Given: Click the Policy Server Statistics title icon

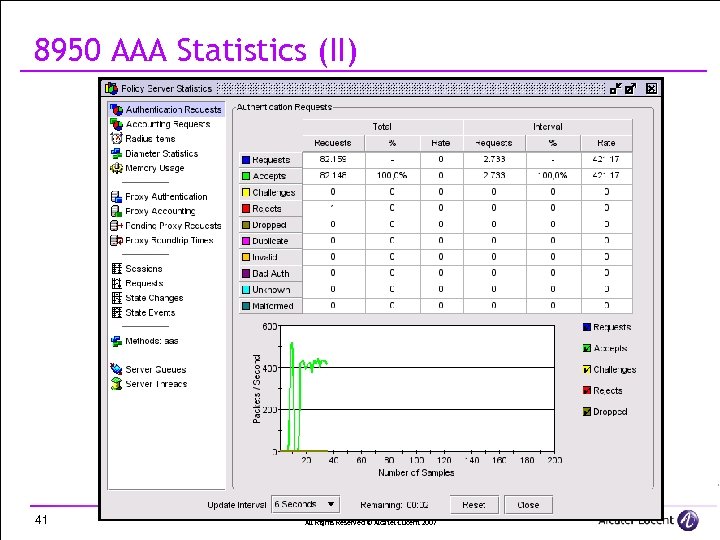Looking at the screenshot, I should [x=111, y=88].
